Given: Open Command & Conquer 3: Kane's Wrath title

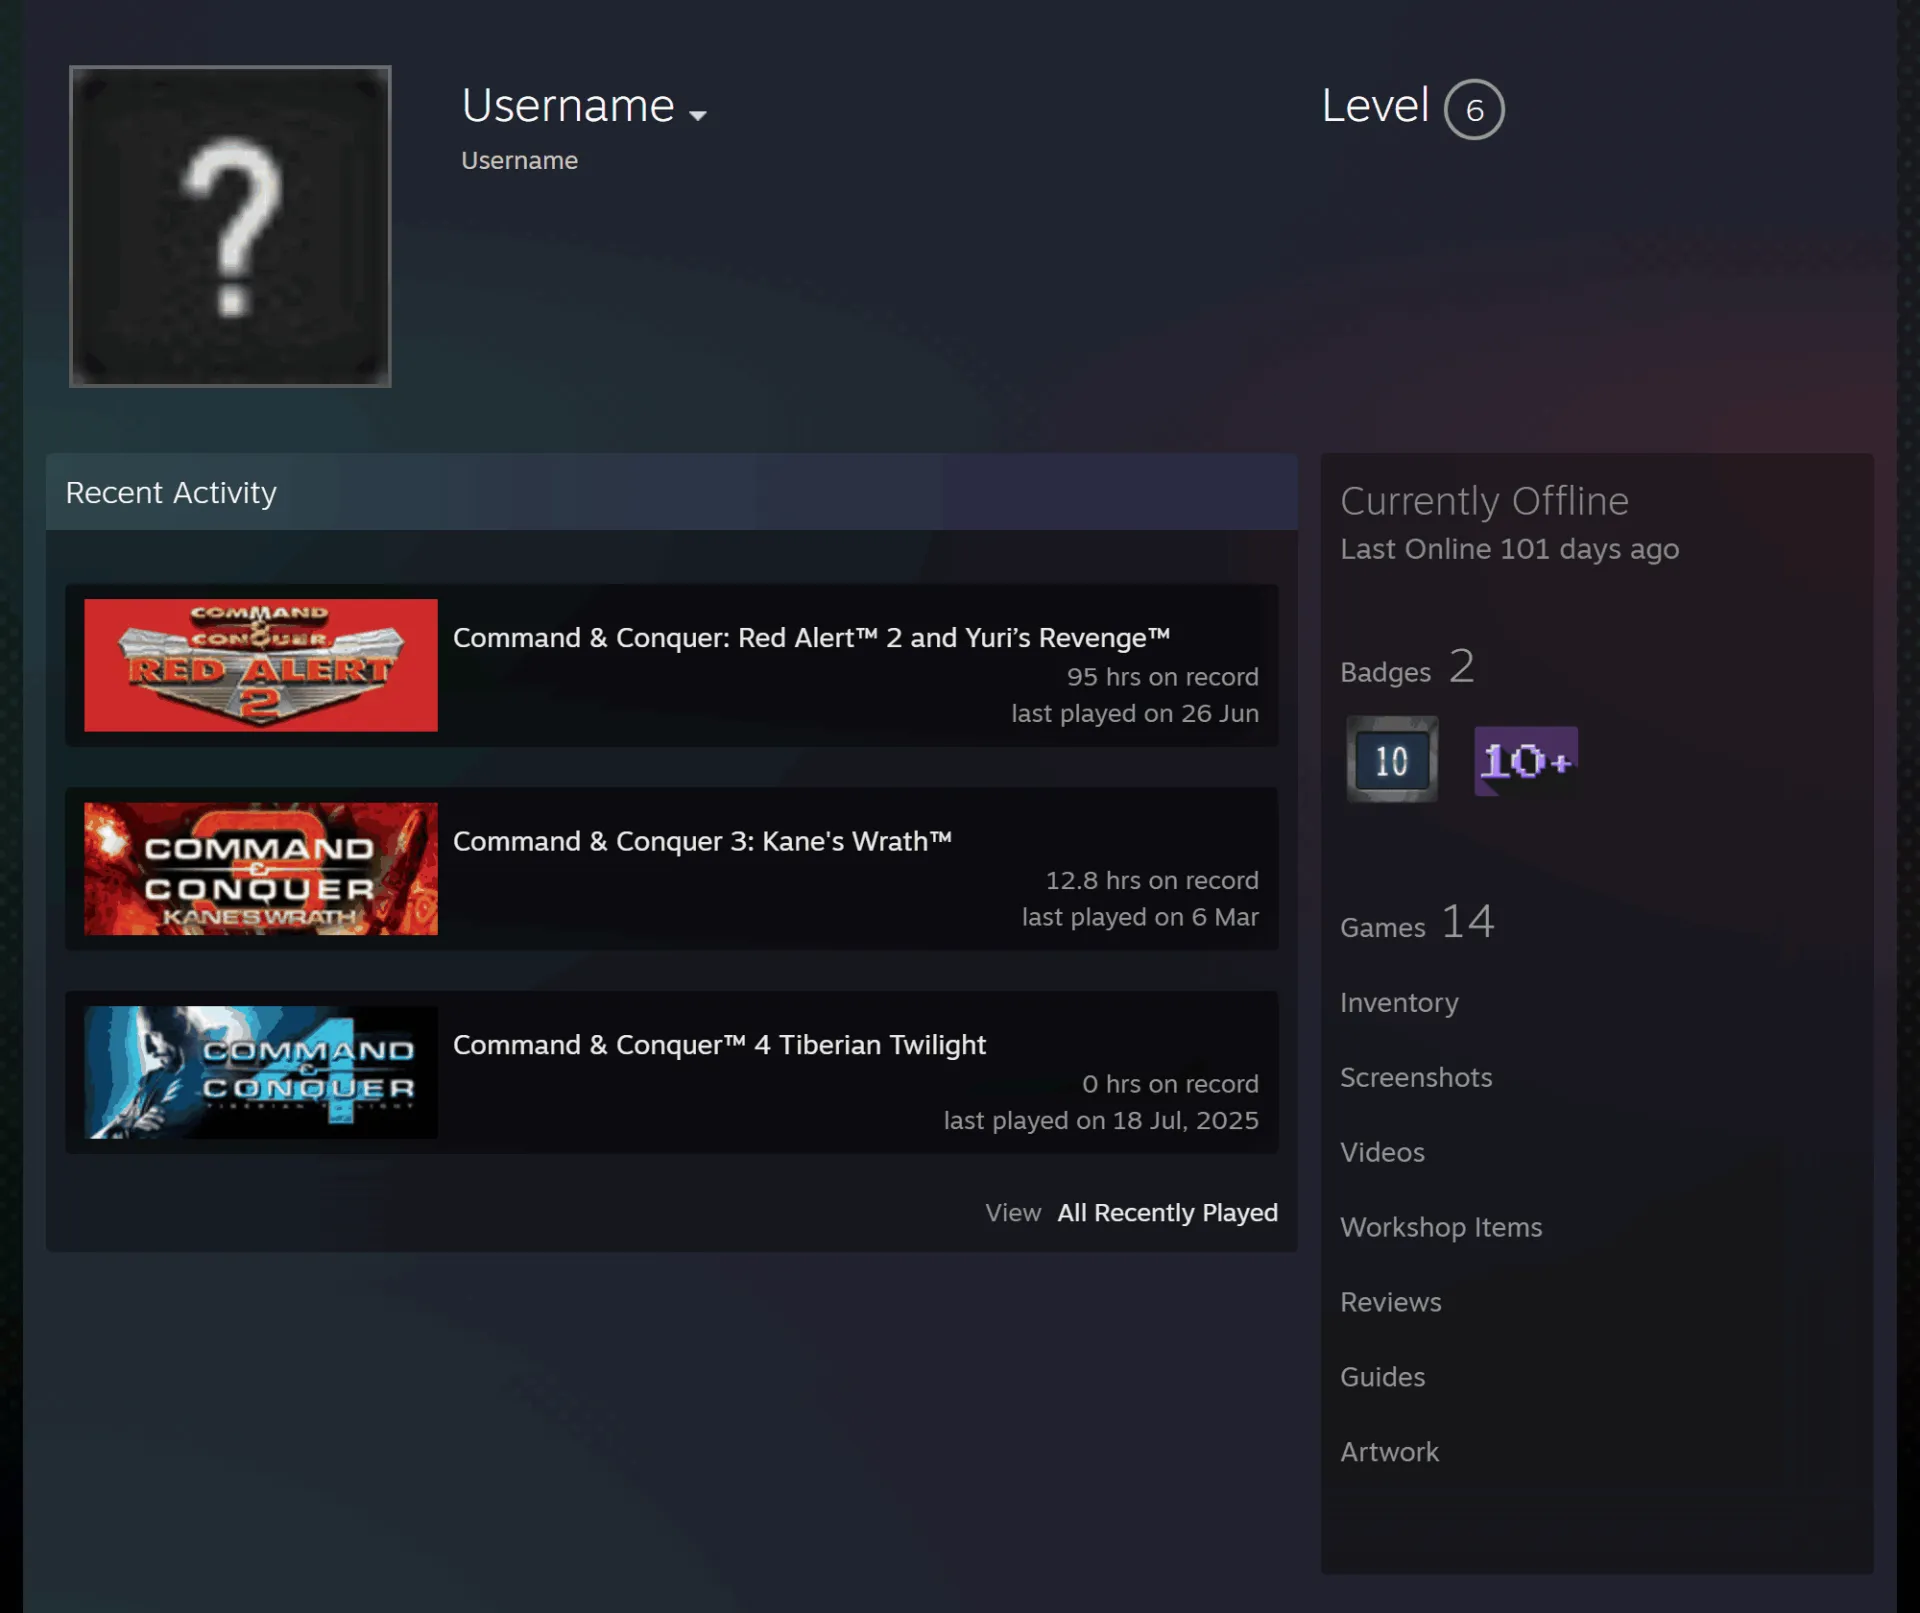Looking at the screenshot, I should click(x=702, y=842).
